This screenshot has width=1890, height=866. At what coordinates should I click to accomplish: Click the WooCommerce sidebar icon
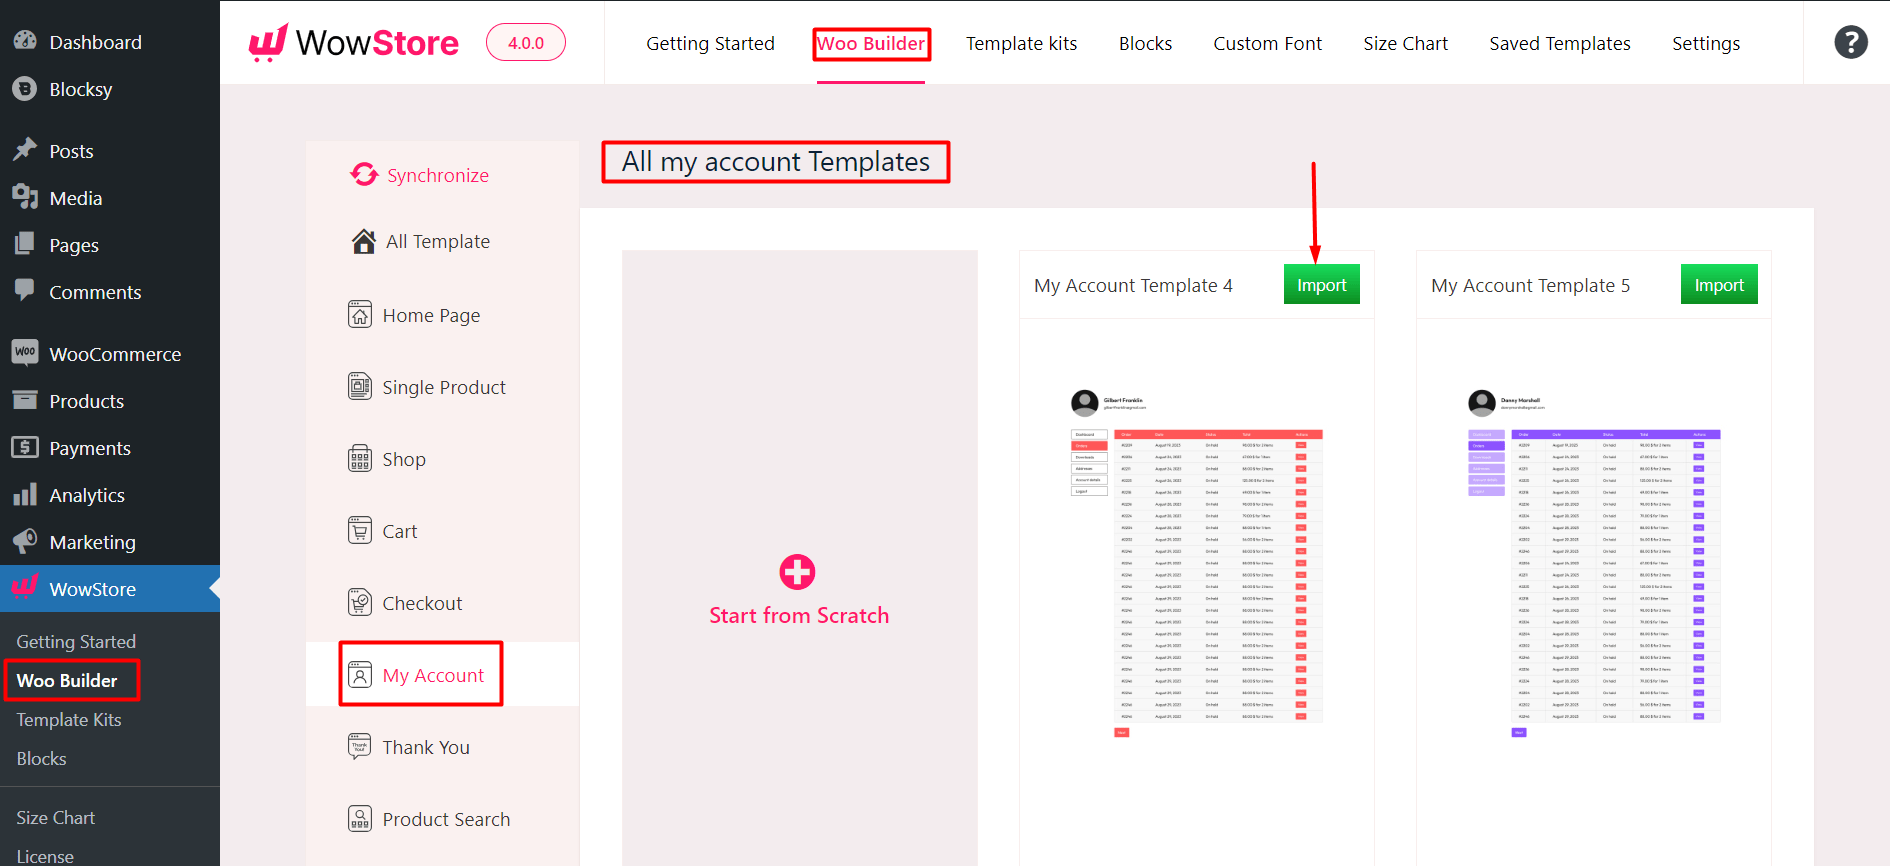point(25,352)
